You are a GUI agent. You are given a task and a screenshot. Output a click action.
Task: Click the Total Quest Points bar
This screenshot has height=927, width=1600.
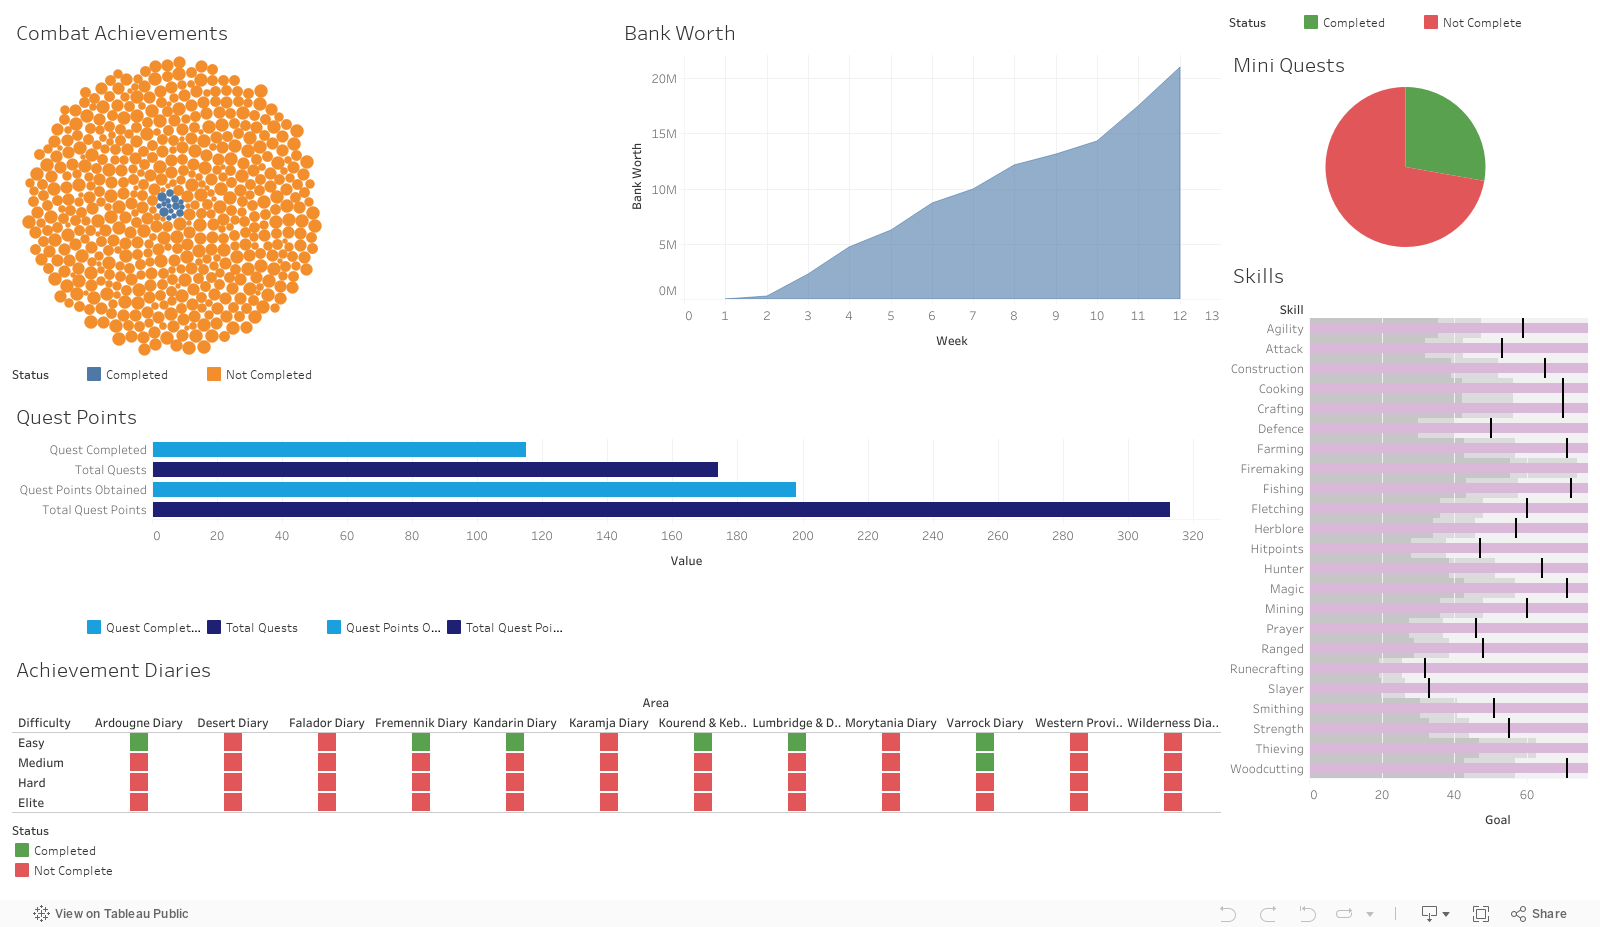point(661,510)
